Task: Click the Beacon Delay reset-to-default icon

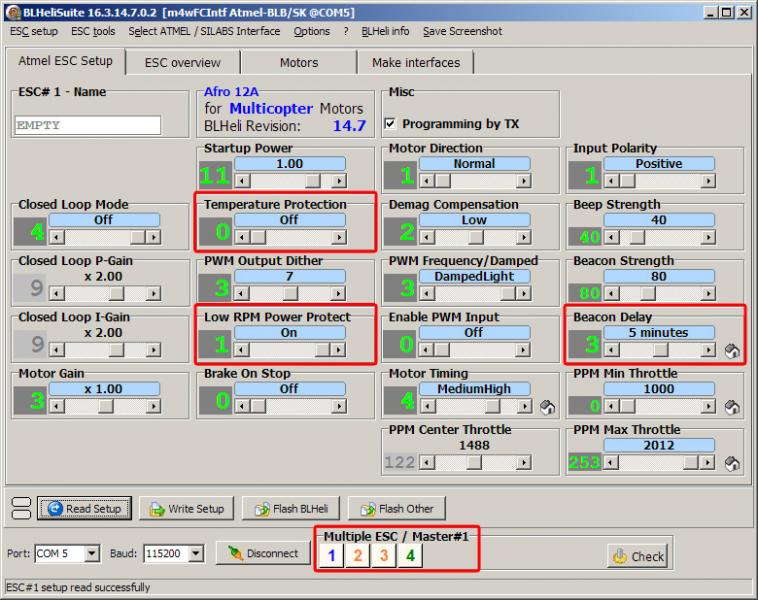Action: click(732, 351)
